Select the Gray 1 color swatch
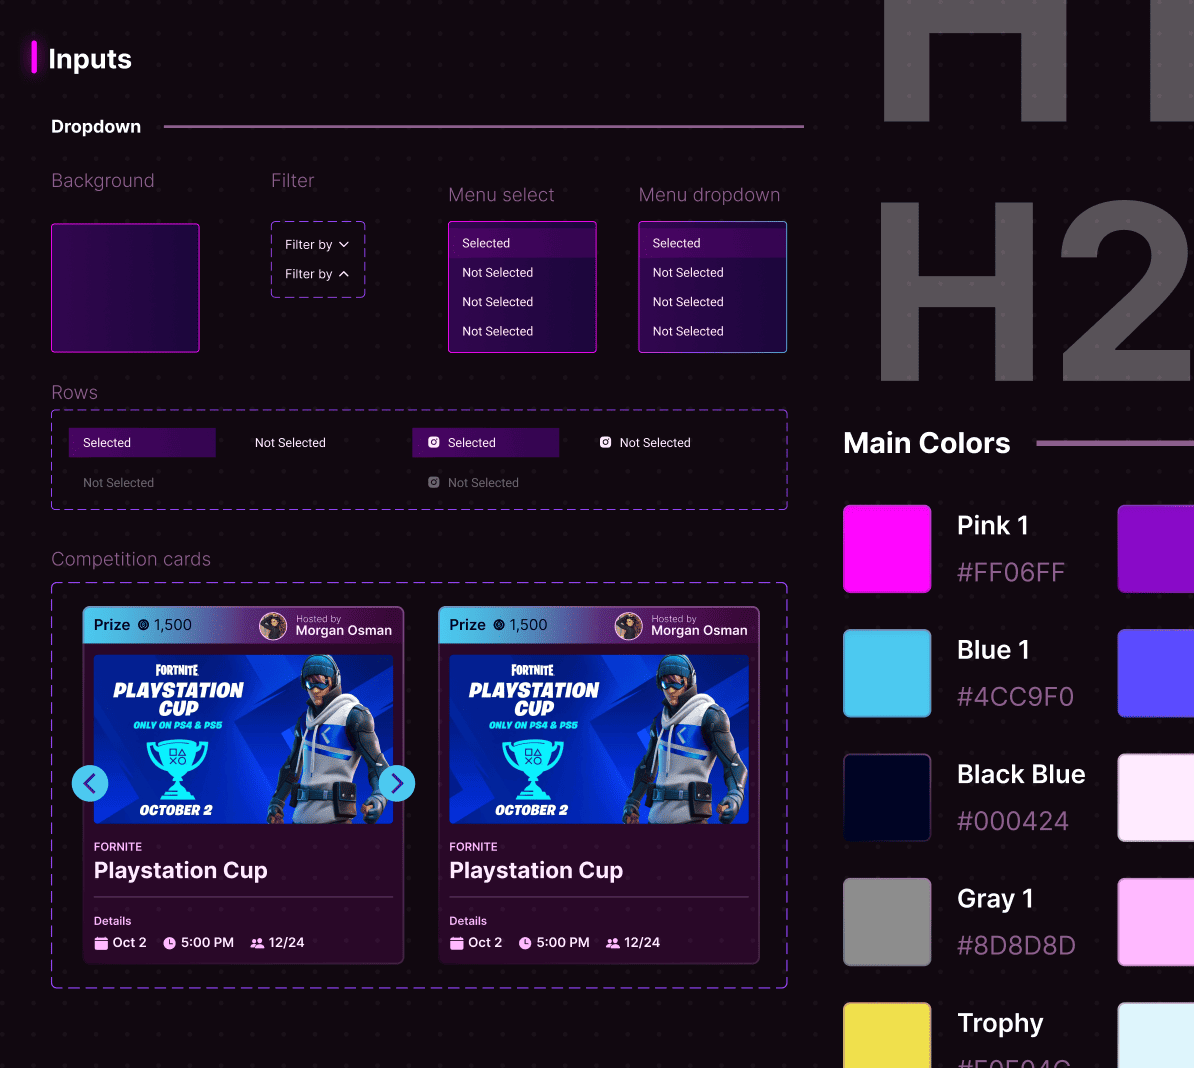Viewport: 1194px width, 1068px height. [887, 922]
